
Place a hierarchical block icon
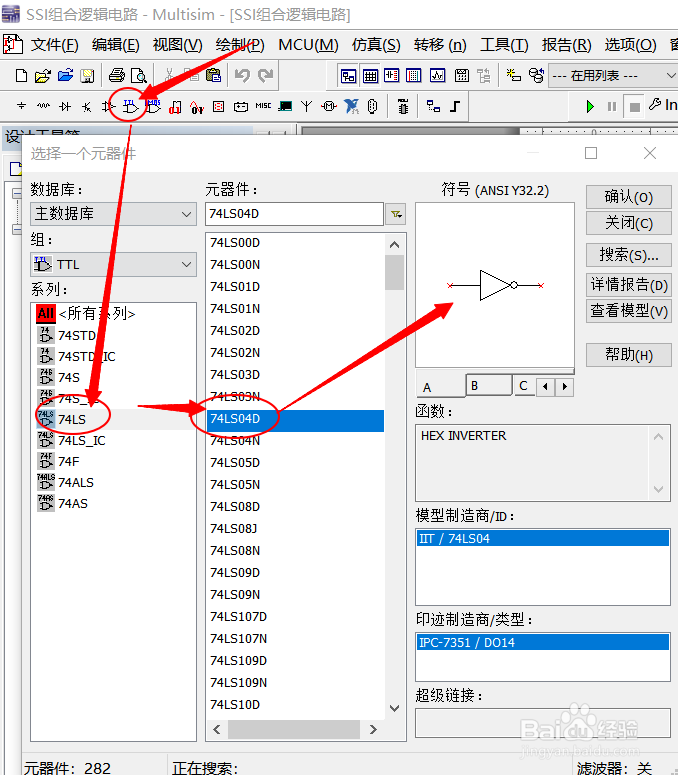(x=433, y=106)
